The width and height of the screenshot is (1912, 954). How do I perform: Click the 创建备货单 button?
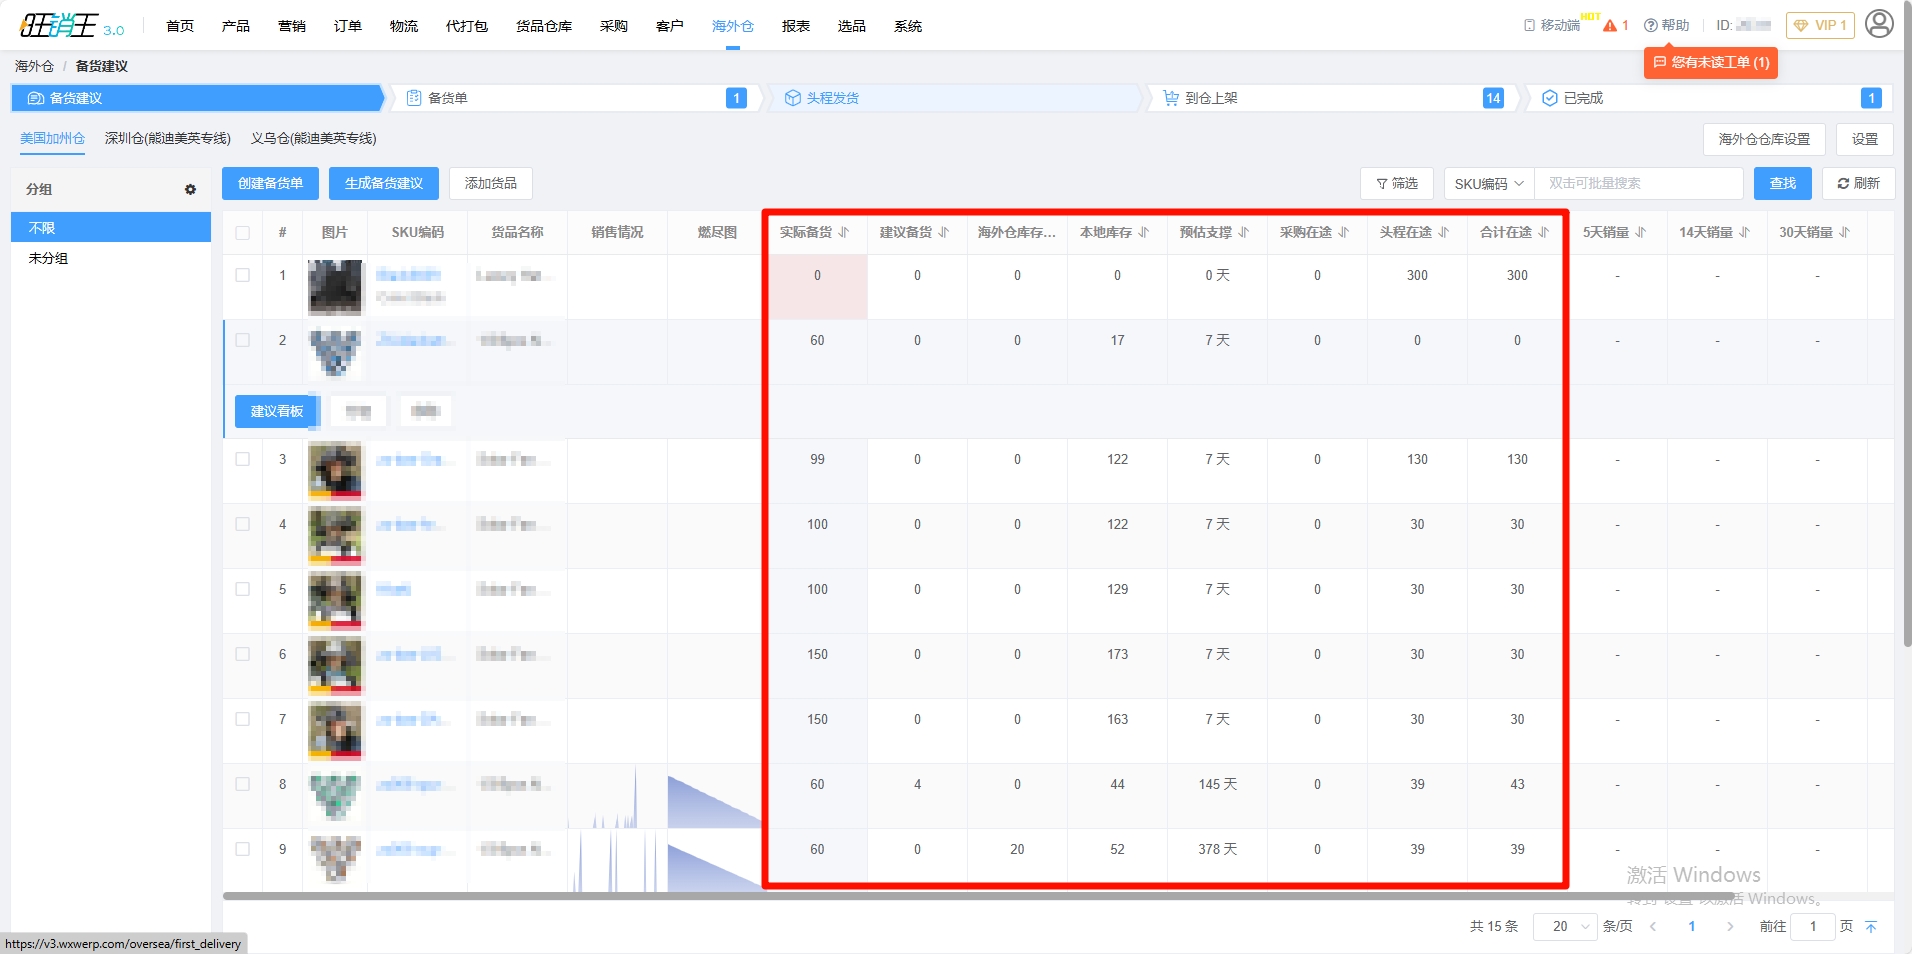[270, 184]
